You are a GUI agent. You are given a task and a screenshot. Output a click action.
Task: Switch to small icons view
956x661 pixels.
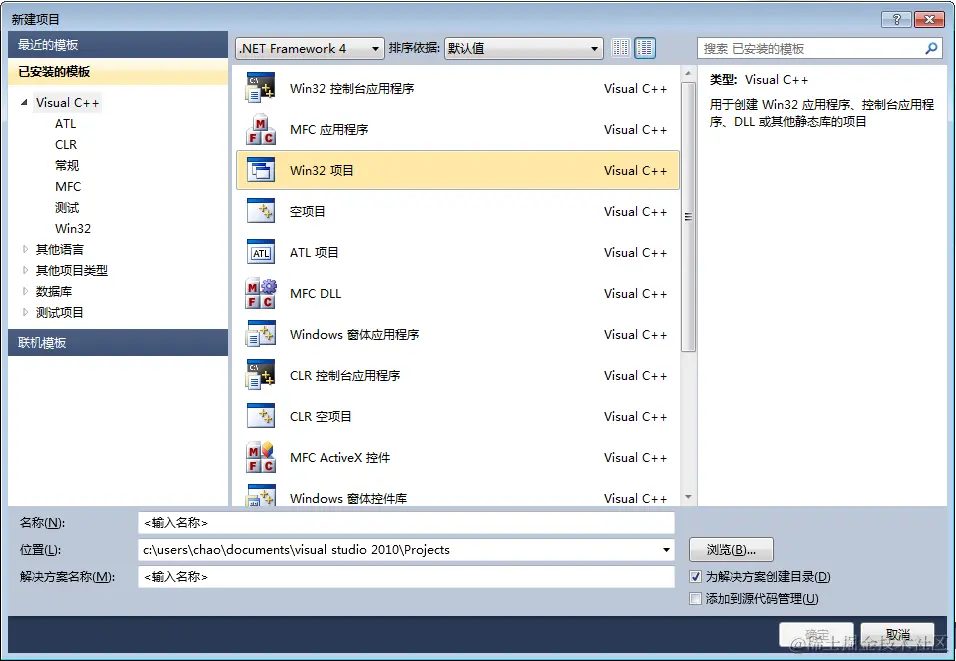(x=621, y=48)
